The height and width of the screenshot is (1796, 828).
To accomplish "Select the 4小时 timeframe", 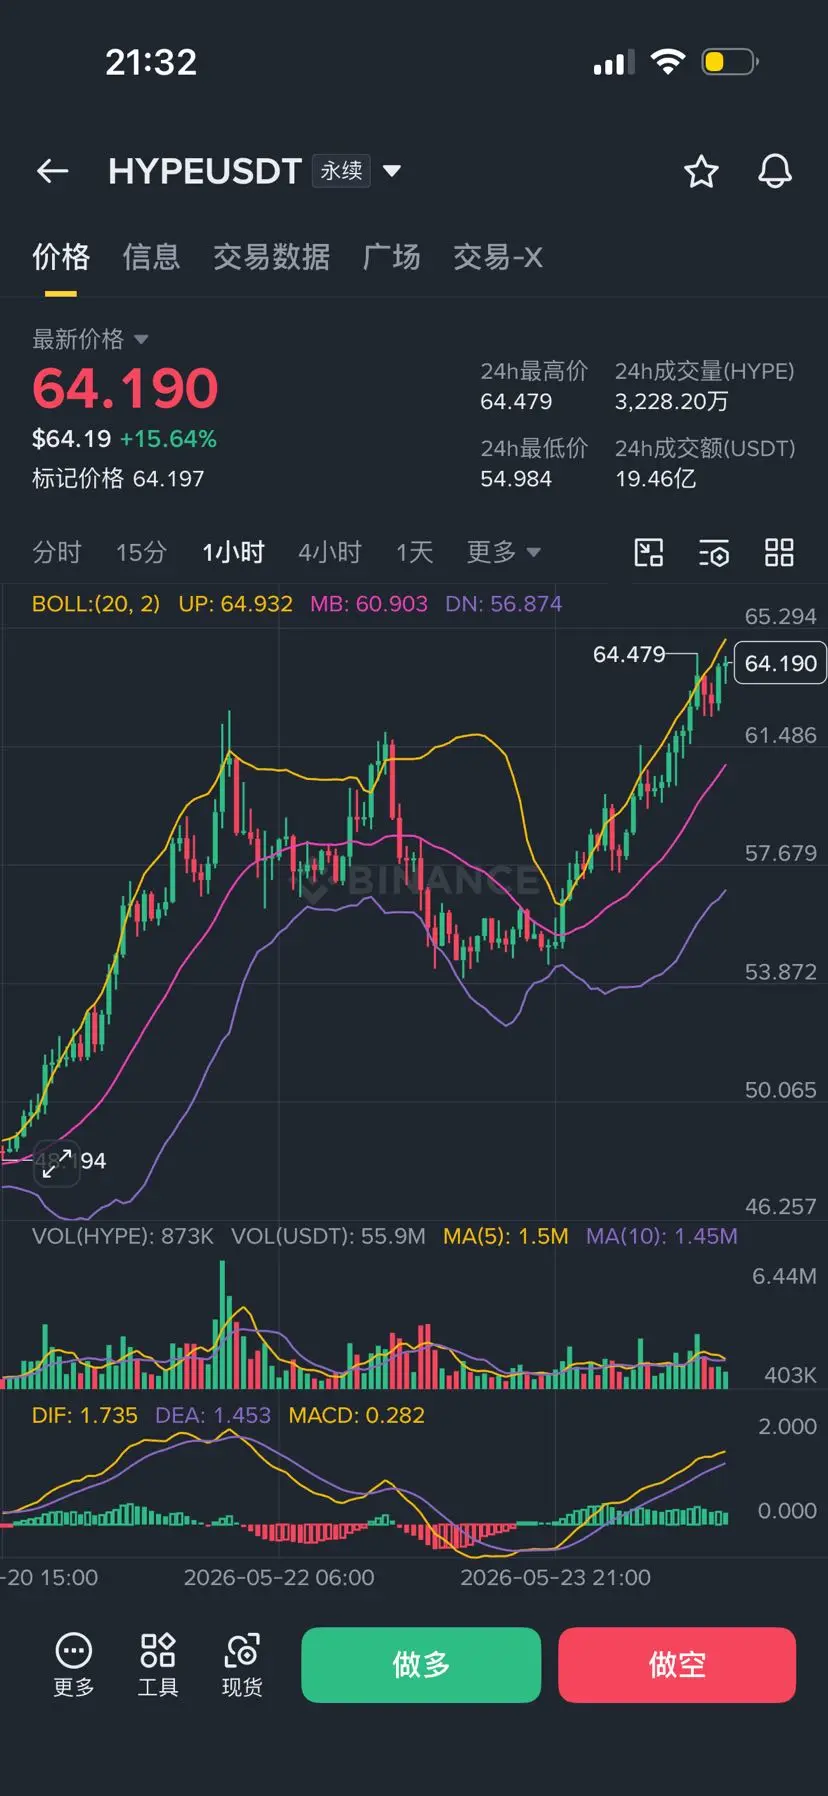I will pos(330,552).
